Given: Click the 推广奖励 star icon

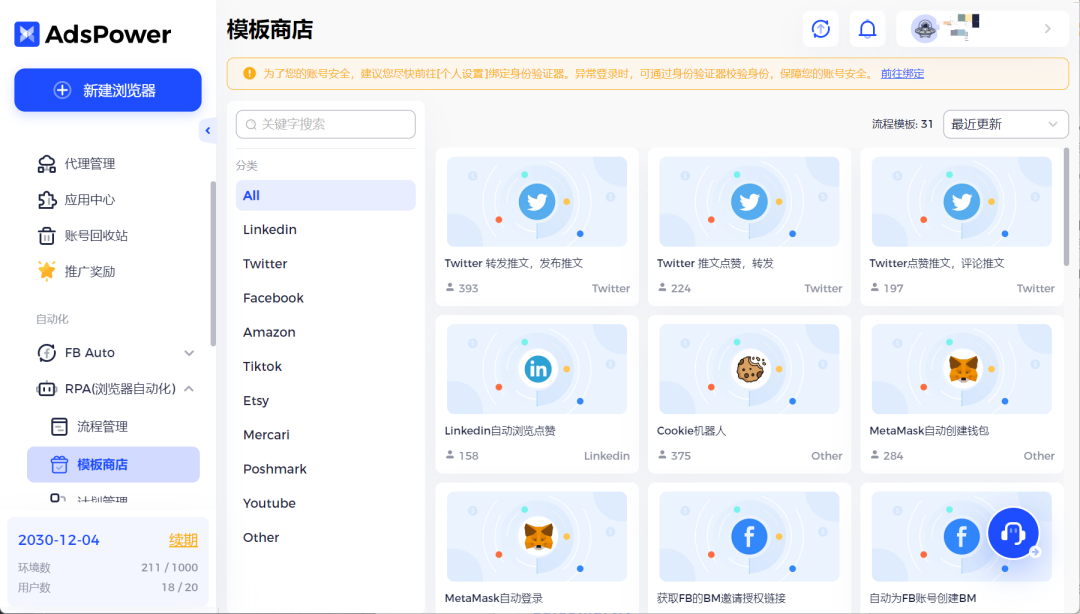Looking at the screenshot, I should pyautogui.click(x=46, y=270).
